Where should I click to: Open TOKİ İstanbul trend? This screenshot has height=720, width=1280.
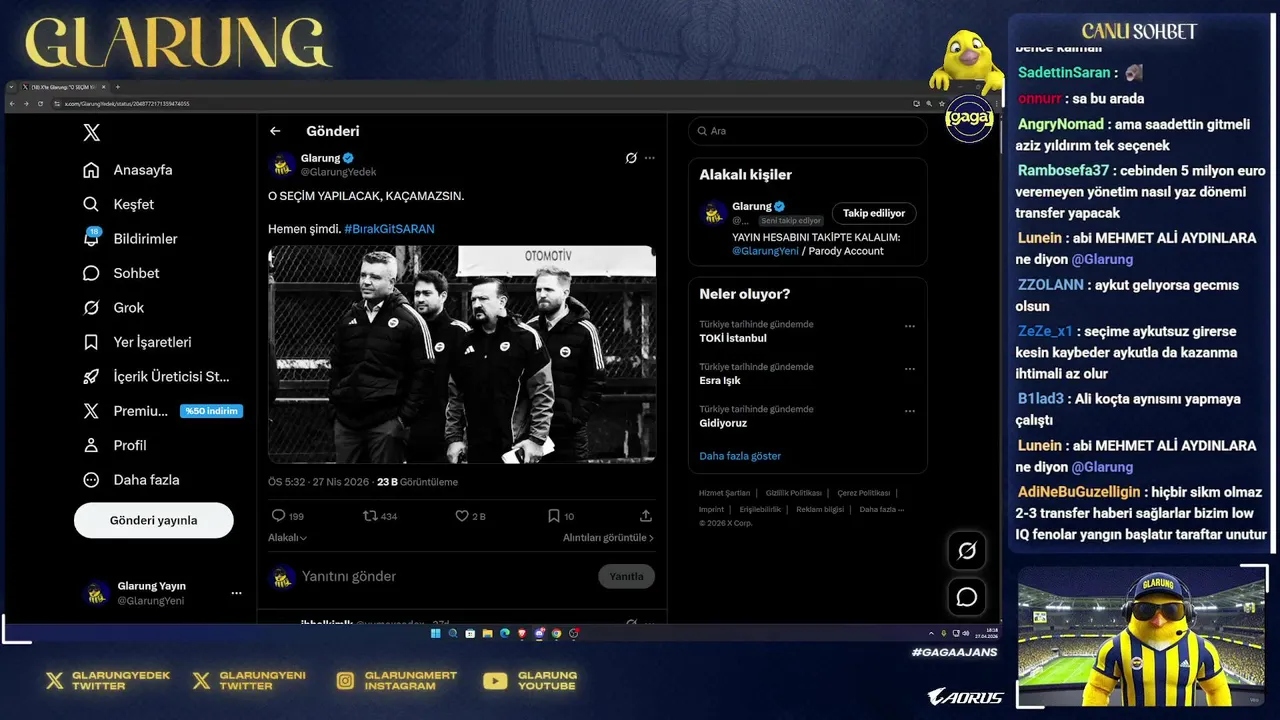point(733,338)
